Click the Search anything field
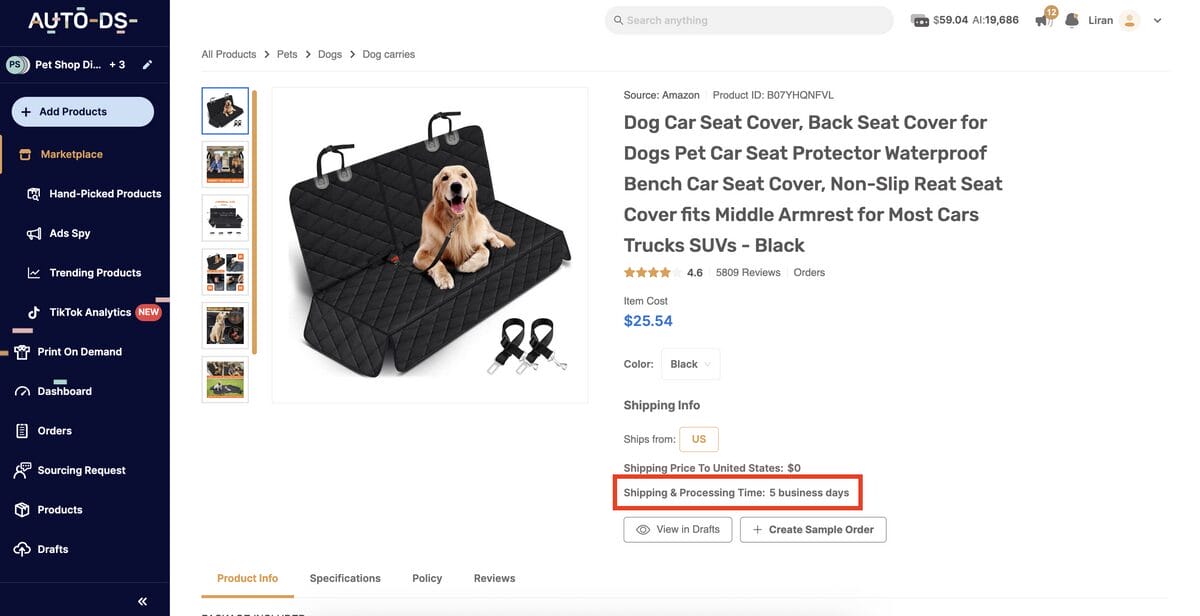 [x=750, y=20]
